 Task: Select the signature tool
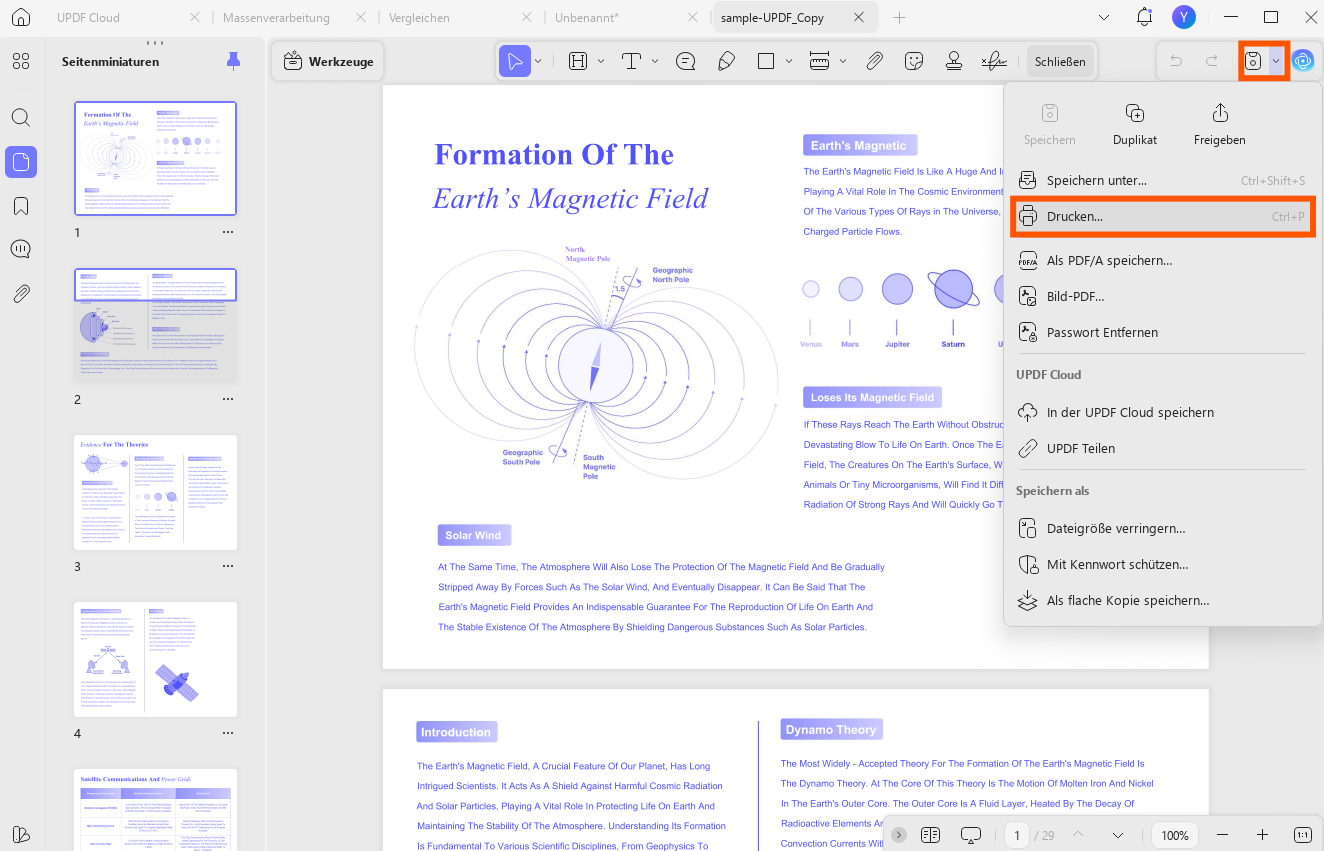(994, 61)
